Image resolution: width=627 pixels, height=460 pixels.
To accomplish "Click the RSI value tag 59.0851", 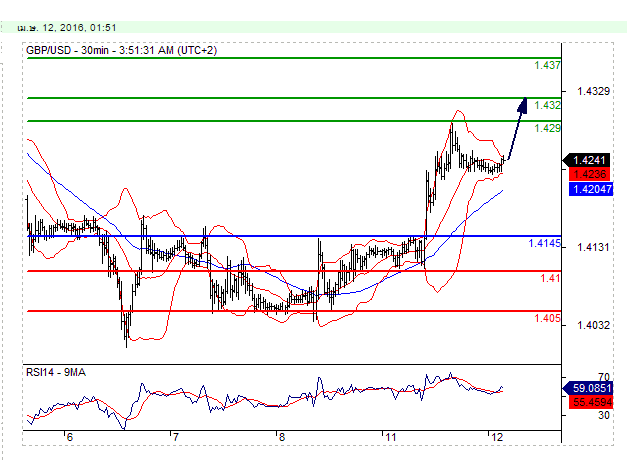I will (x=588, y=388).
